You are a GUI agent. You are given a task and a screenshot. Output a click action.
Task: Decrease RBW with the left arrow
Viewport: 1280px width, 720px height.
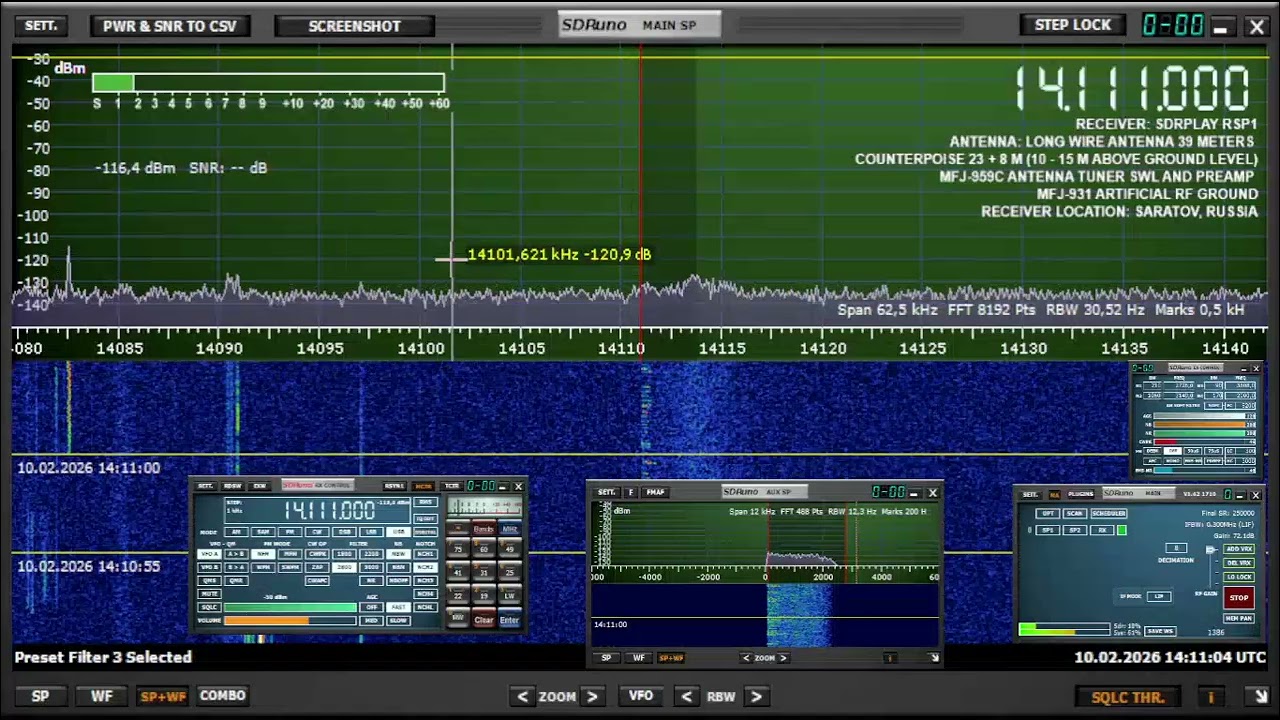(687, 697)
